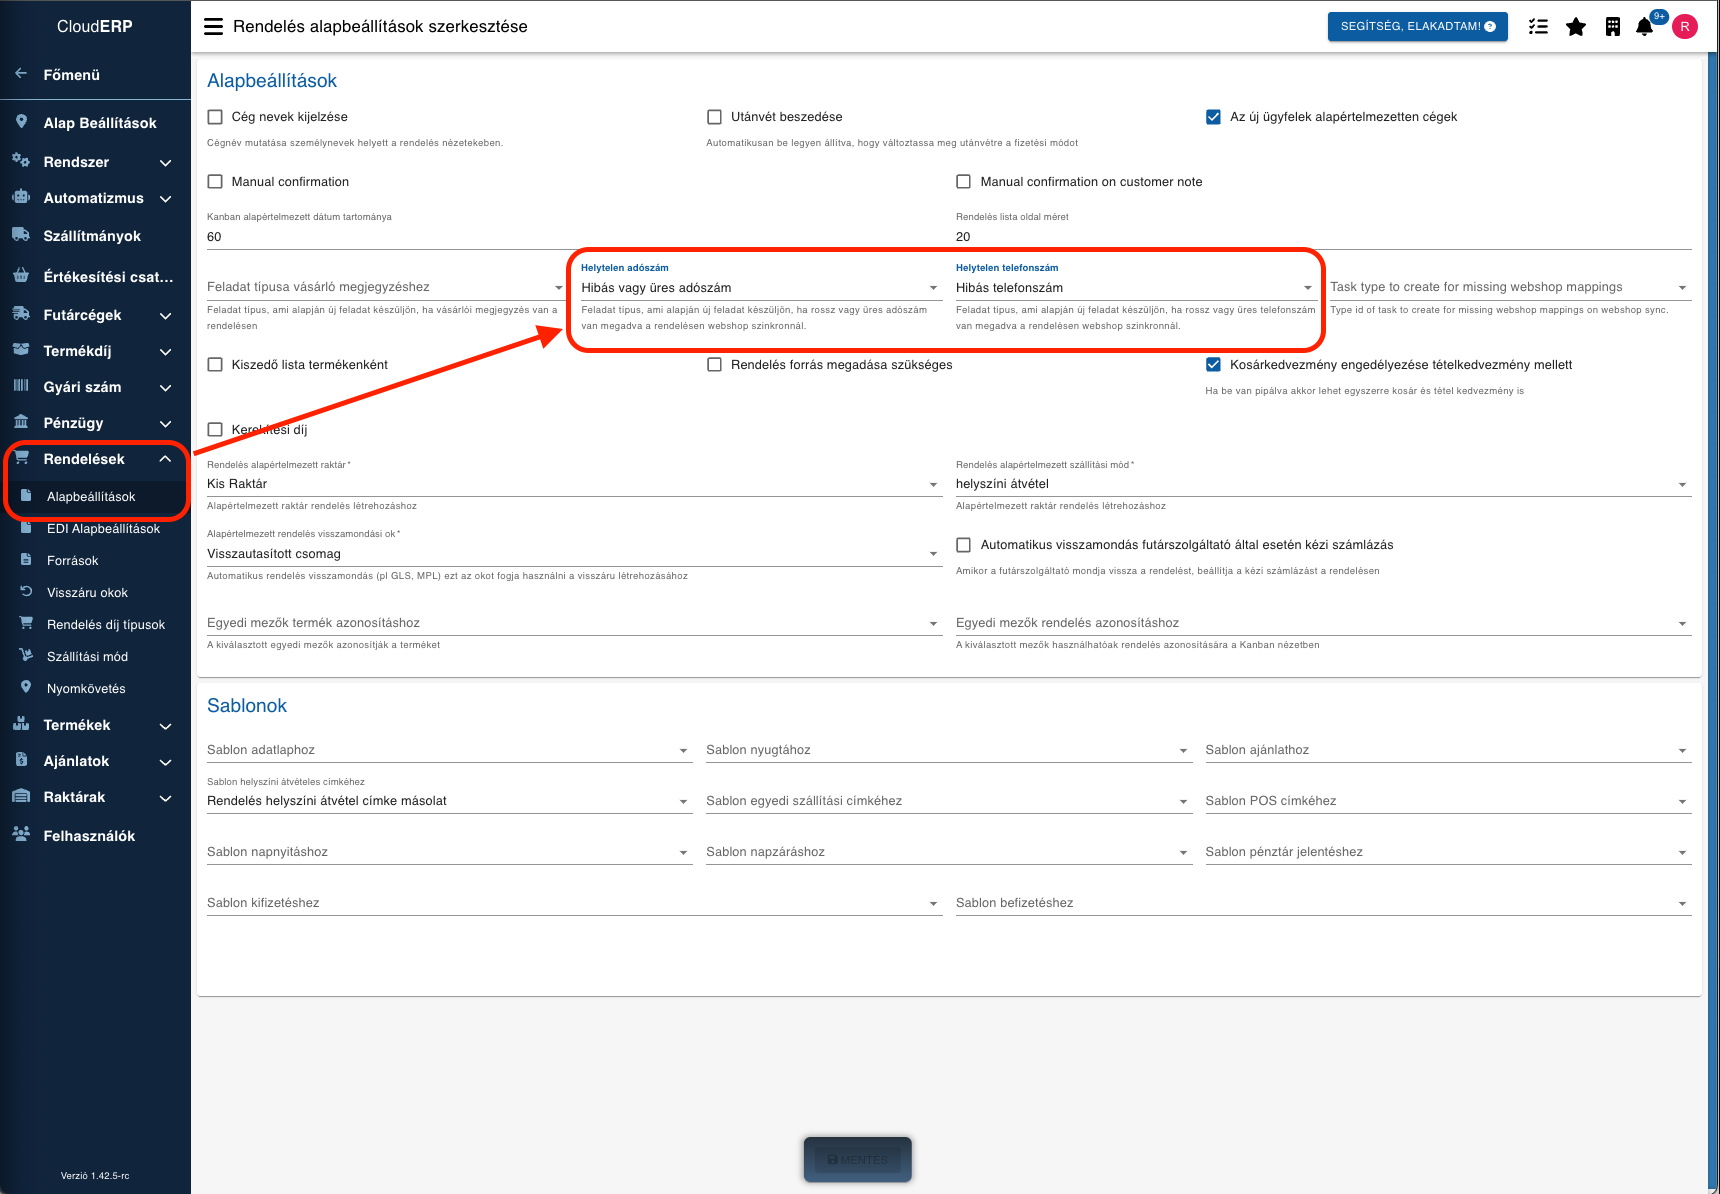Screen dimensions: 1720x1194
Task: Enable the Cég nevek kijelzése checkbox
Action: pyautogui.click(x=215, y=117)
